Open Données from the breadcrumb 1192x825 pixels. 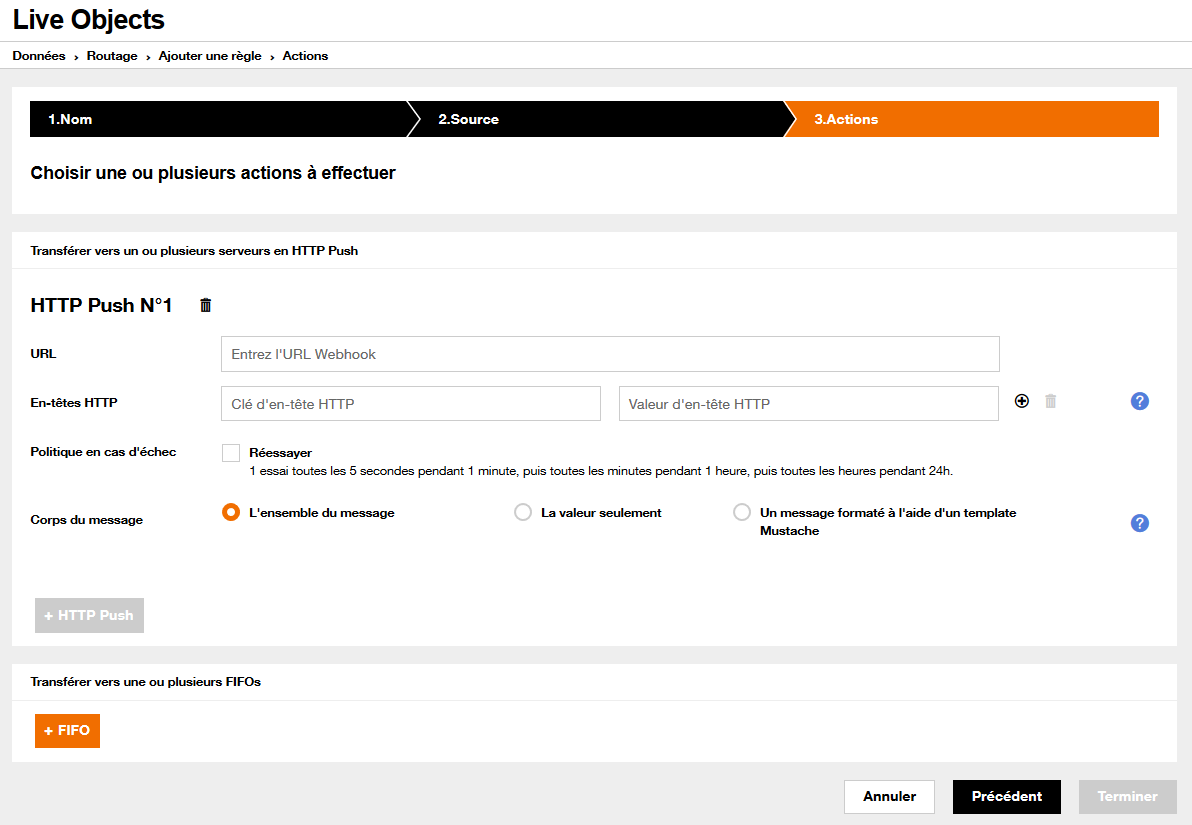(38, 55)
